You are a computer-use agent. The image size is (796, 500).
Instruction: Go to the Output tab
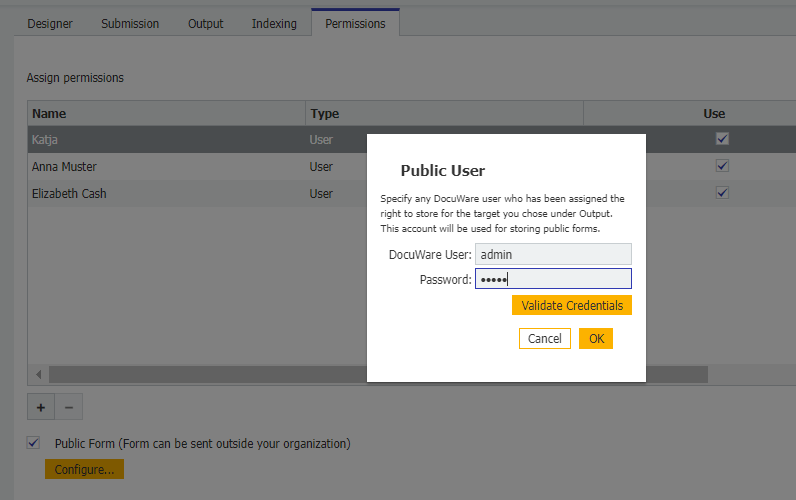(x=205, y=23)
